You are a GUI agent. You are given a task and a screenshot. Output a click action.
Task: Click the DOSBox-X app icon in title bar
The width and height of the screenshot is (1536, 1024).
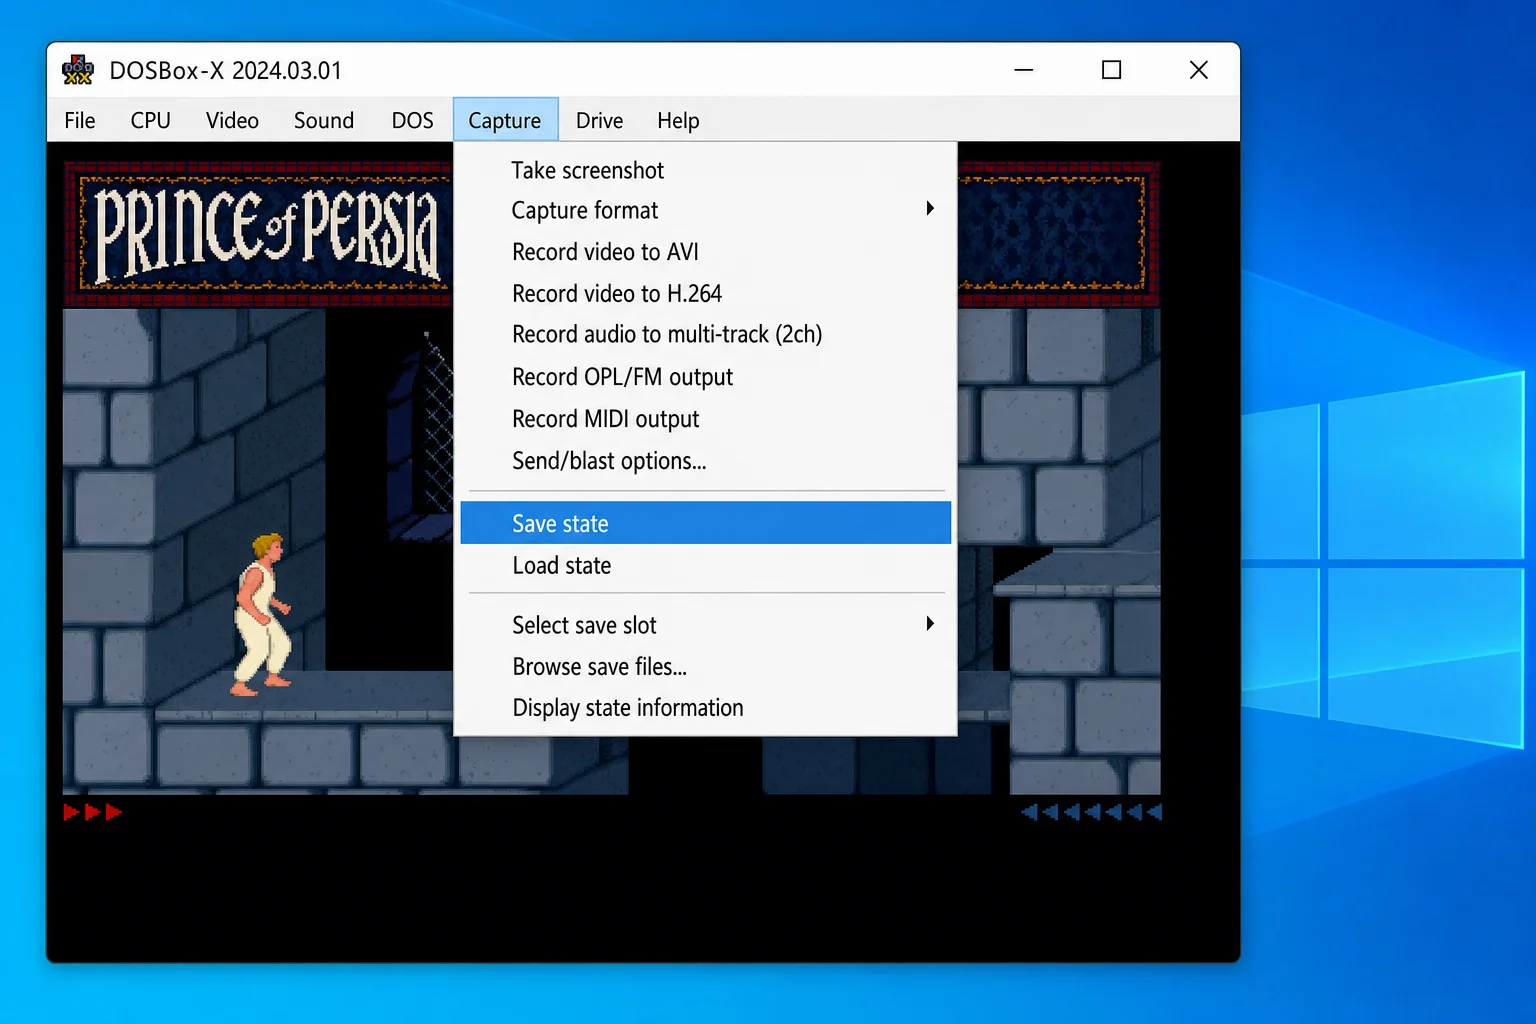[77, 70]
